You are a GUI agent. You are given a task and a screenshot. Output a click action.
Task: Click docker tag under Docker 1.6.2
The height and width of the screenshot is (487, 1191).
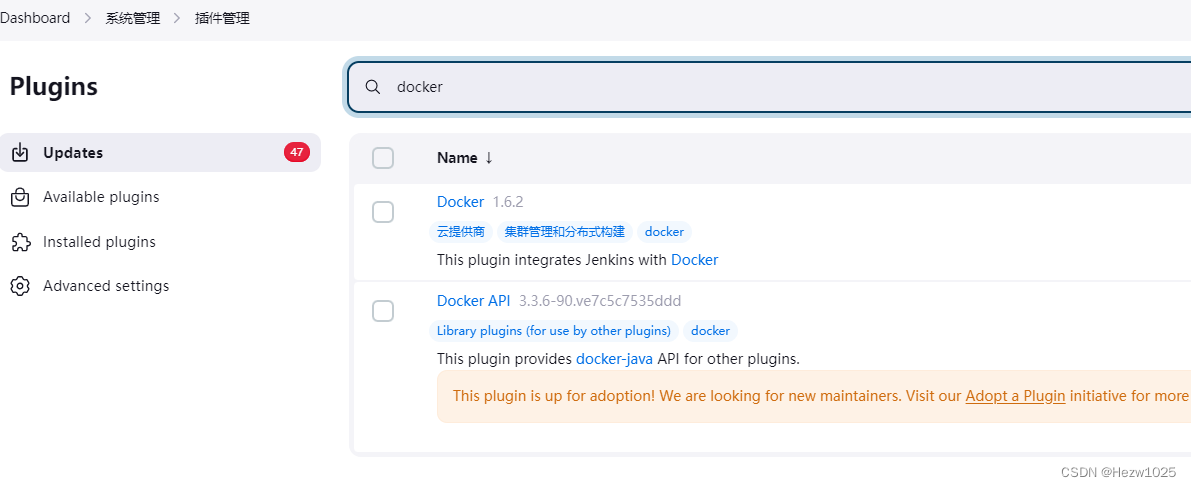pos(664,232)
